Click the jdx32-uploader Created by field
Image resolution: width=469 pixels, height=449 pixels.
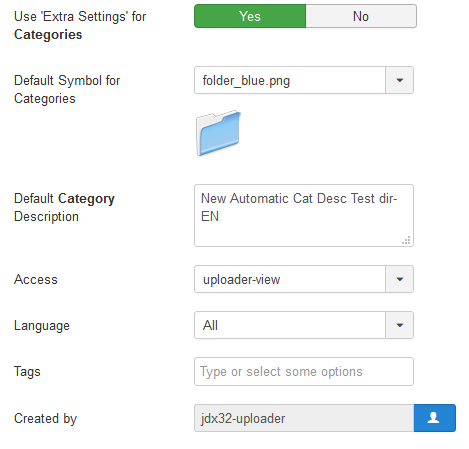pyautogui.click(x=304, y=418)
